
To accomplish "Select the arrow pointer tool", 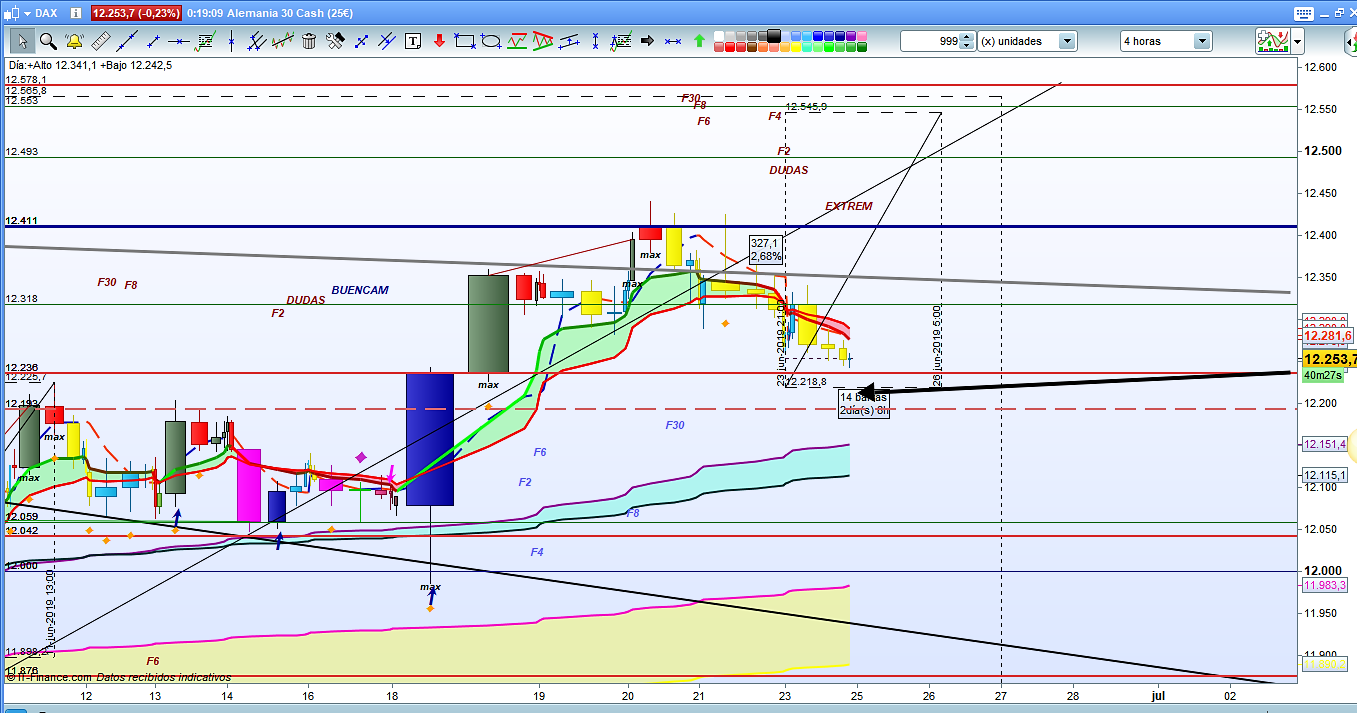I will coord(21,41).
